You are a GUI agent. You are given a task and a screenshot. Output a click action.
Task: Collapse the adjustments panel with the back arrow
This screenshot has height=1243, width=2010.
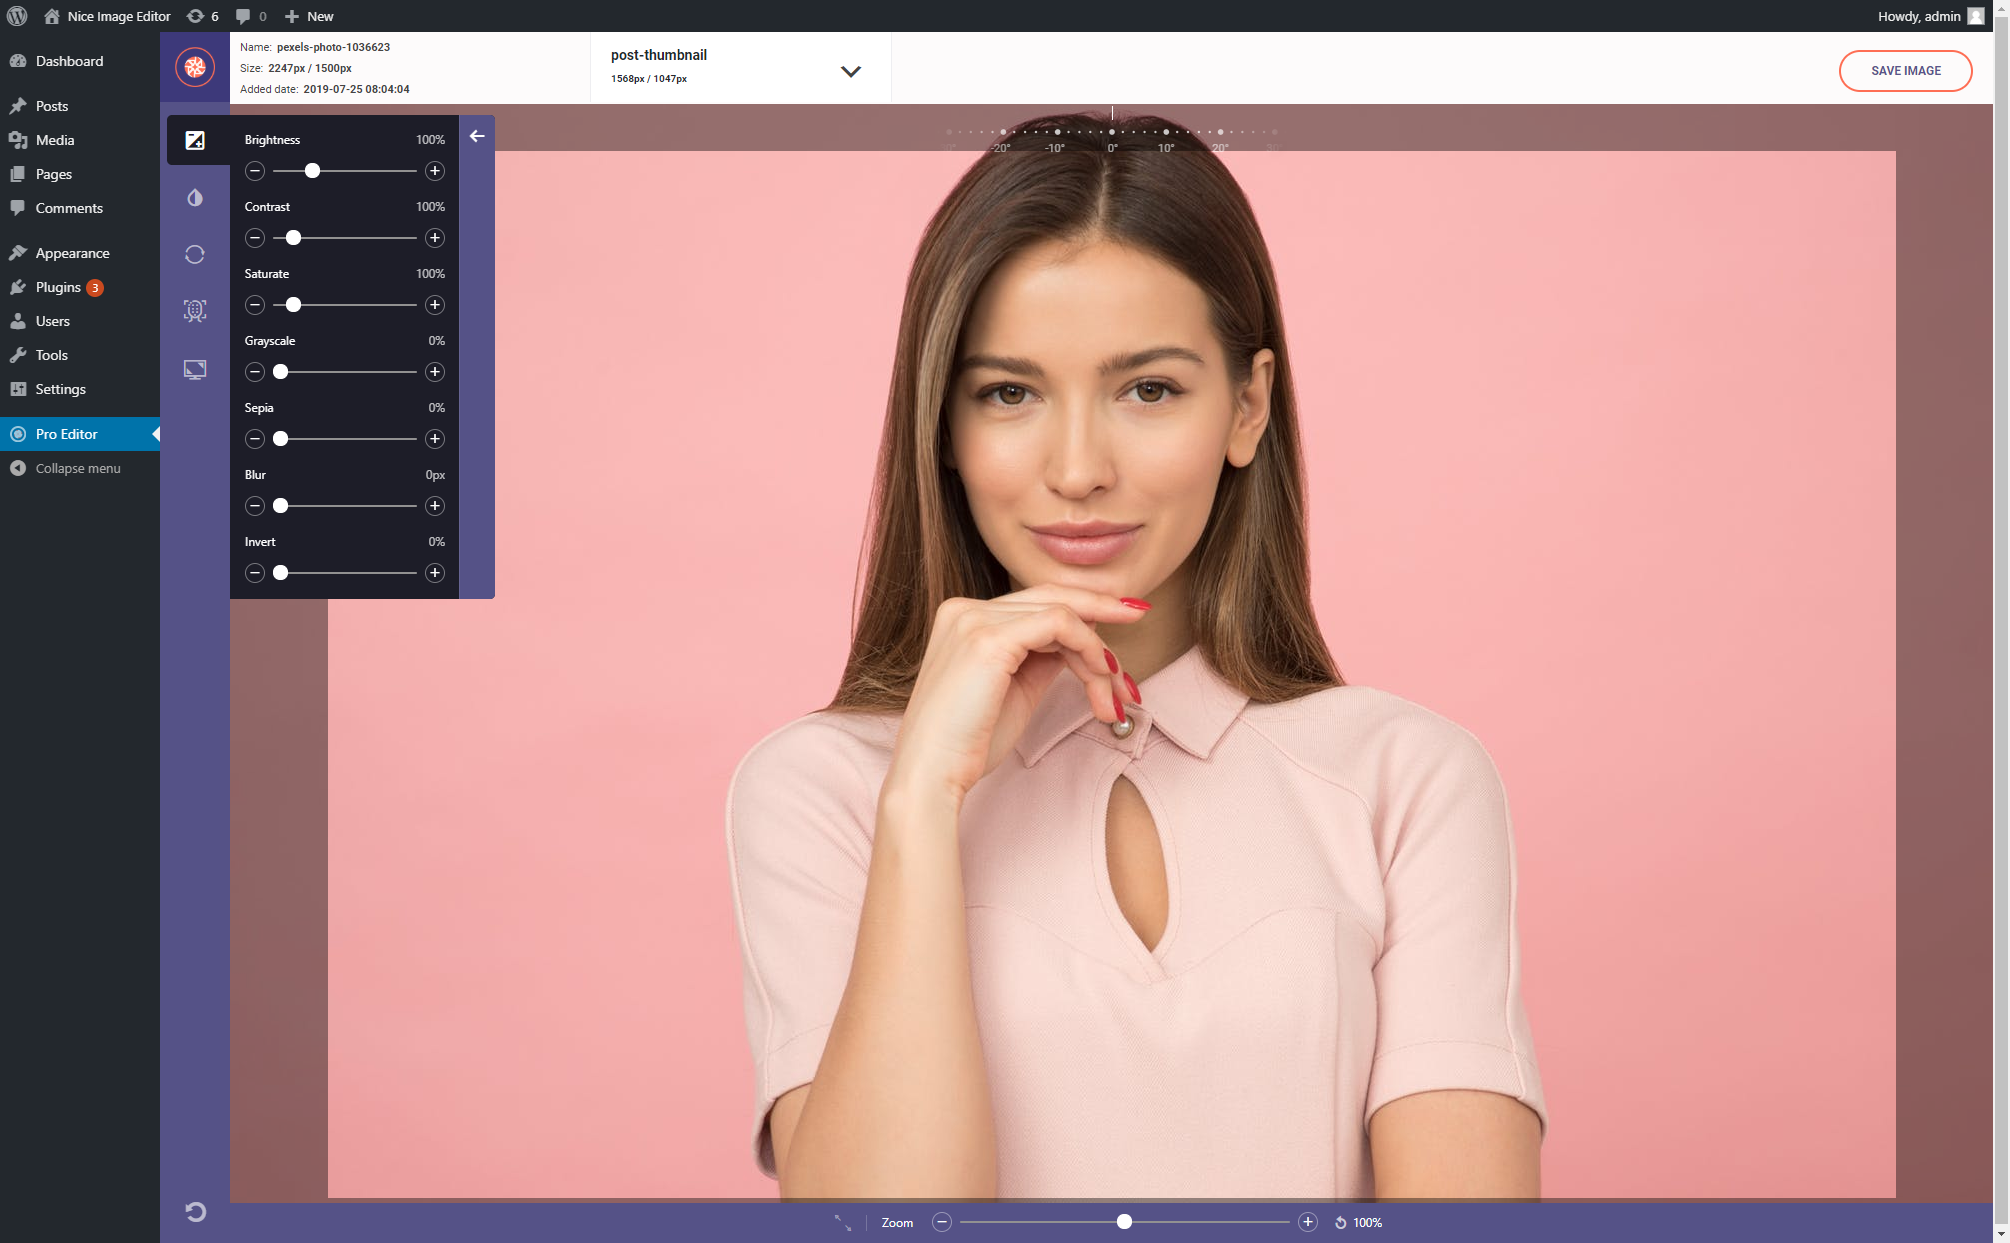tap(477, 136)
